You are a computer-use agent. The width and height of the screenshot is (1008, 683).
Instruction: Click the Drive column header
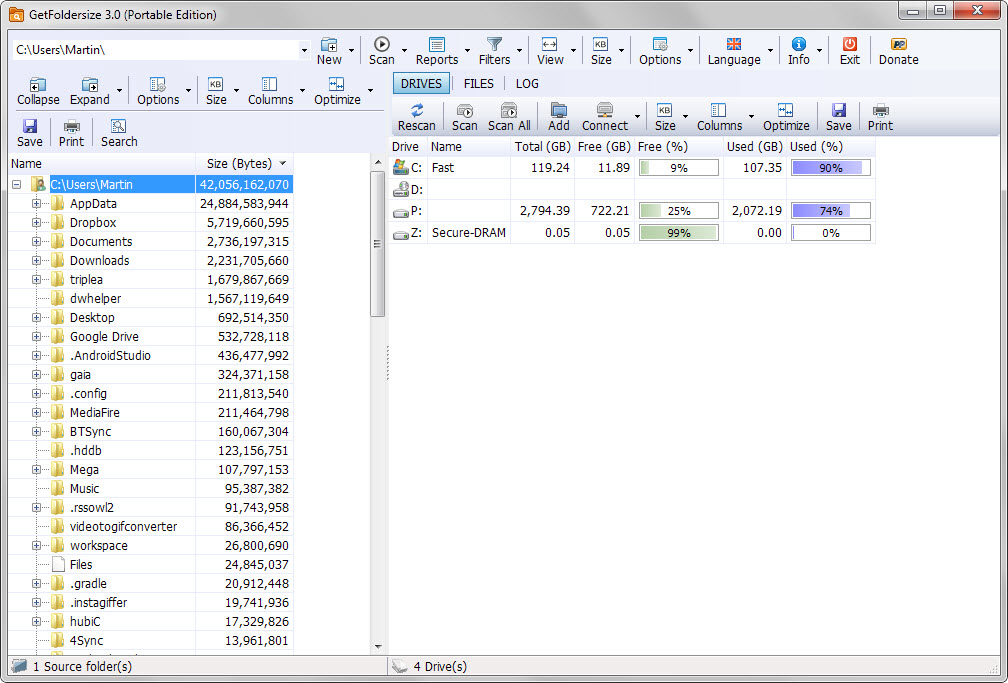click(408, 147)
